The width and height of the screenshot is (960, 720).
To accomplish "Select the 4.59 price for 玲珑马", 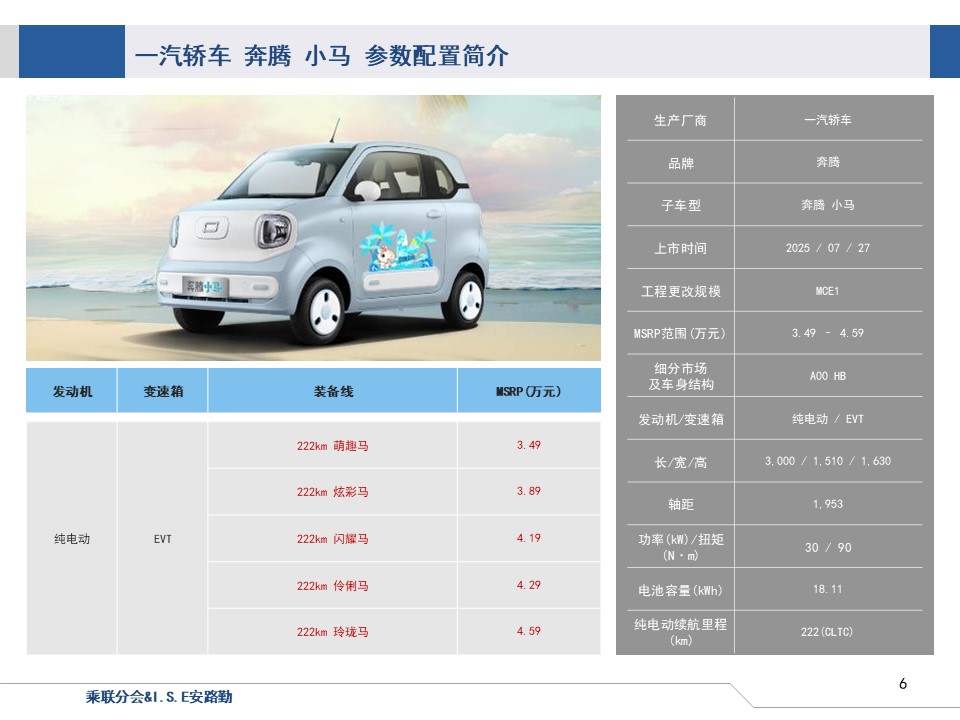I will click(x=529, y=631).
